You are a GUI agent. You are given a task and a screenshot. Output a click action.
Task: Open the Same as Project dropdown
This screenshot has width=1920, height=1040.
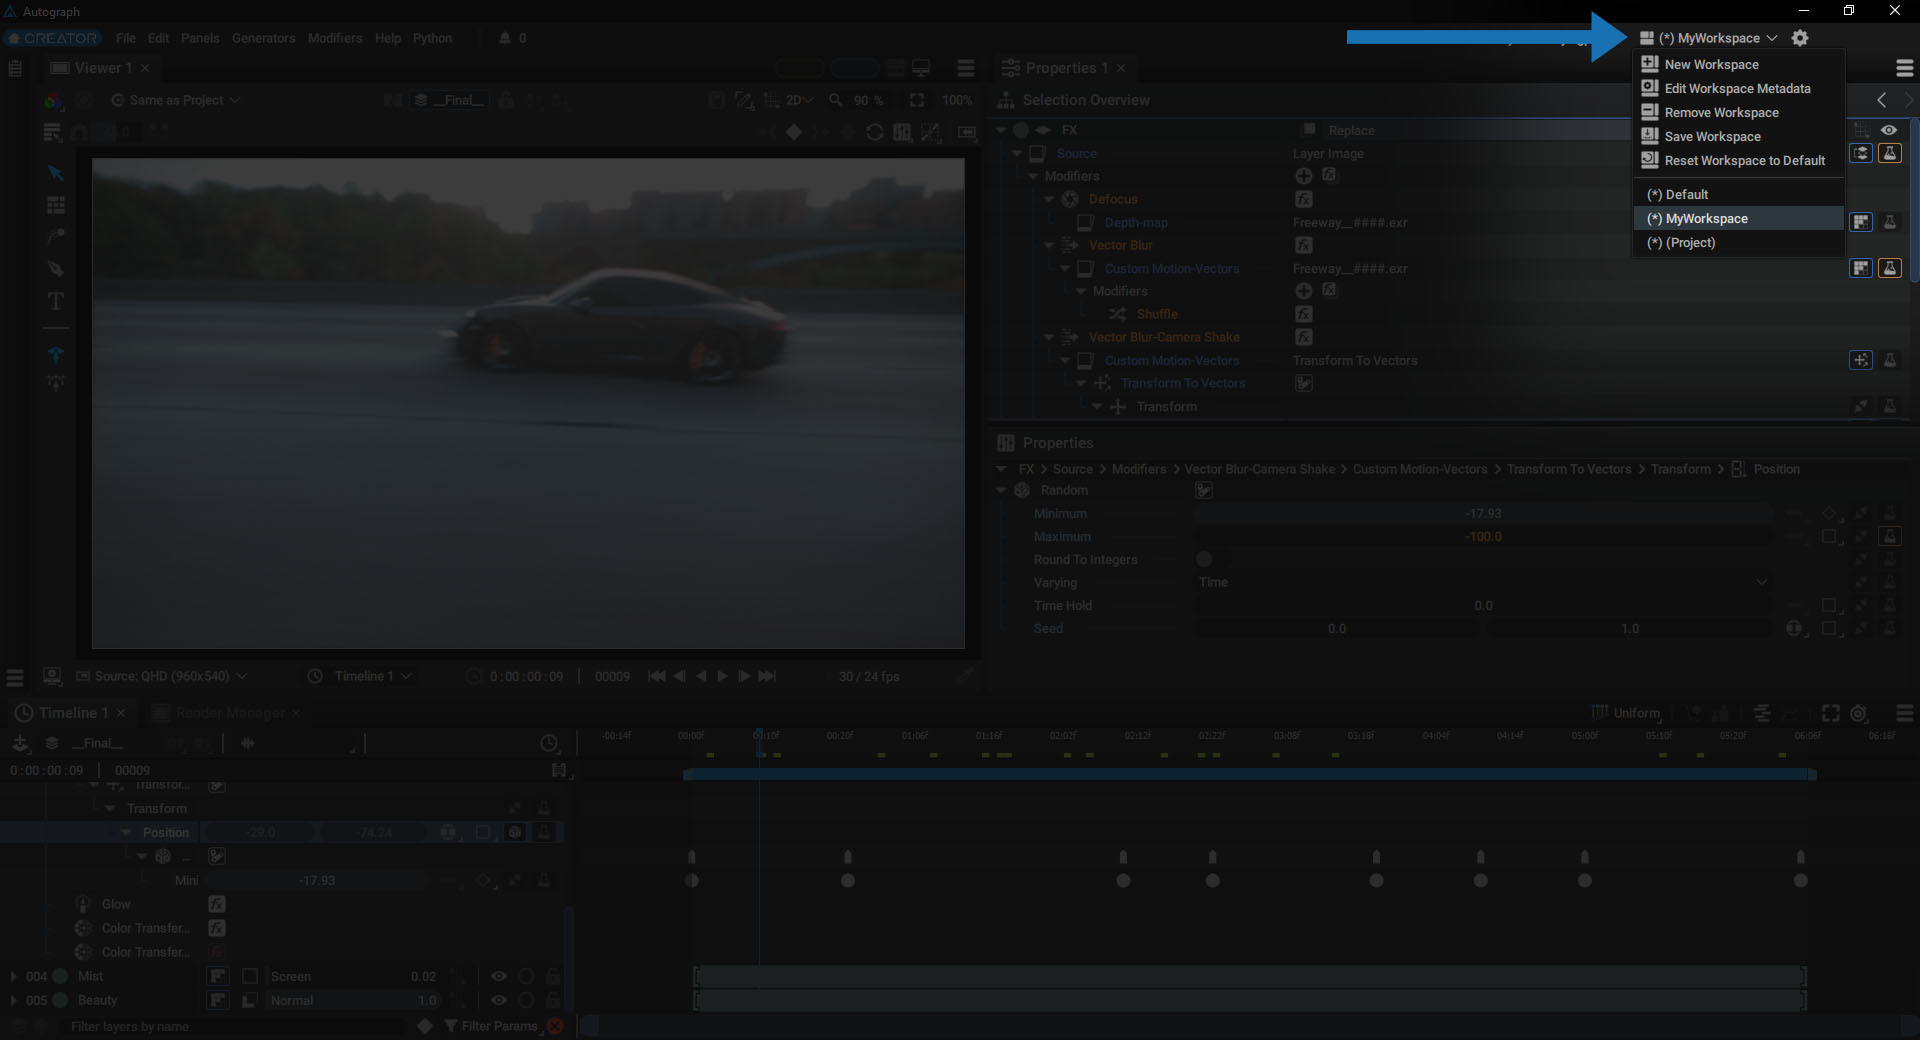click(x=176, y=100)
